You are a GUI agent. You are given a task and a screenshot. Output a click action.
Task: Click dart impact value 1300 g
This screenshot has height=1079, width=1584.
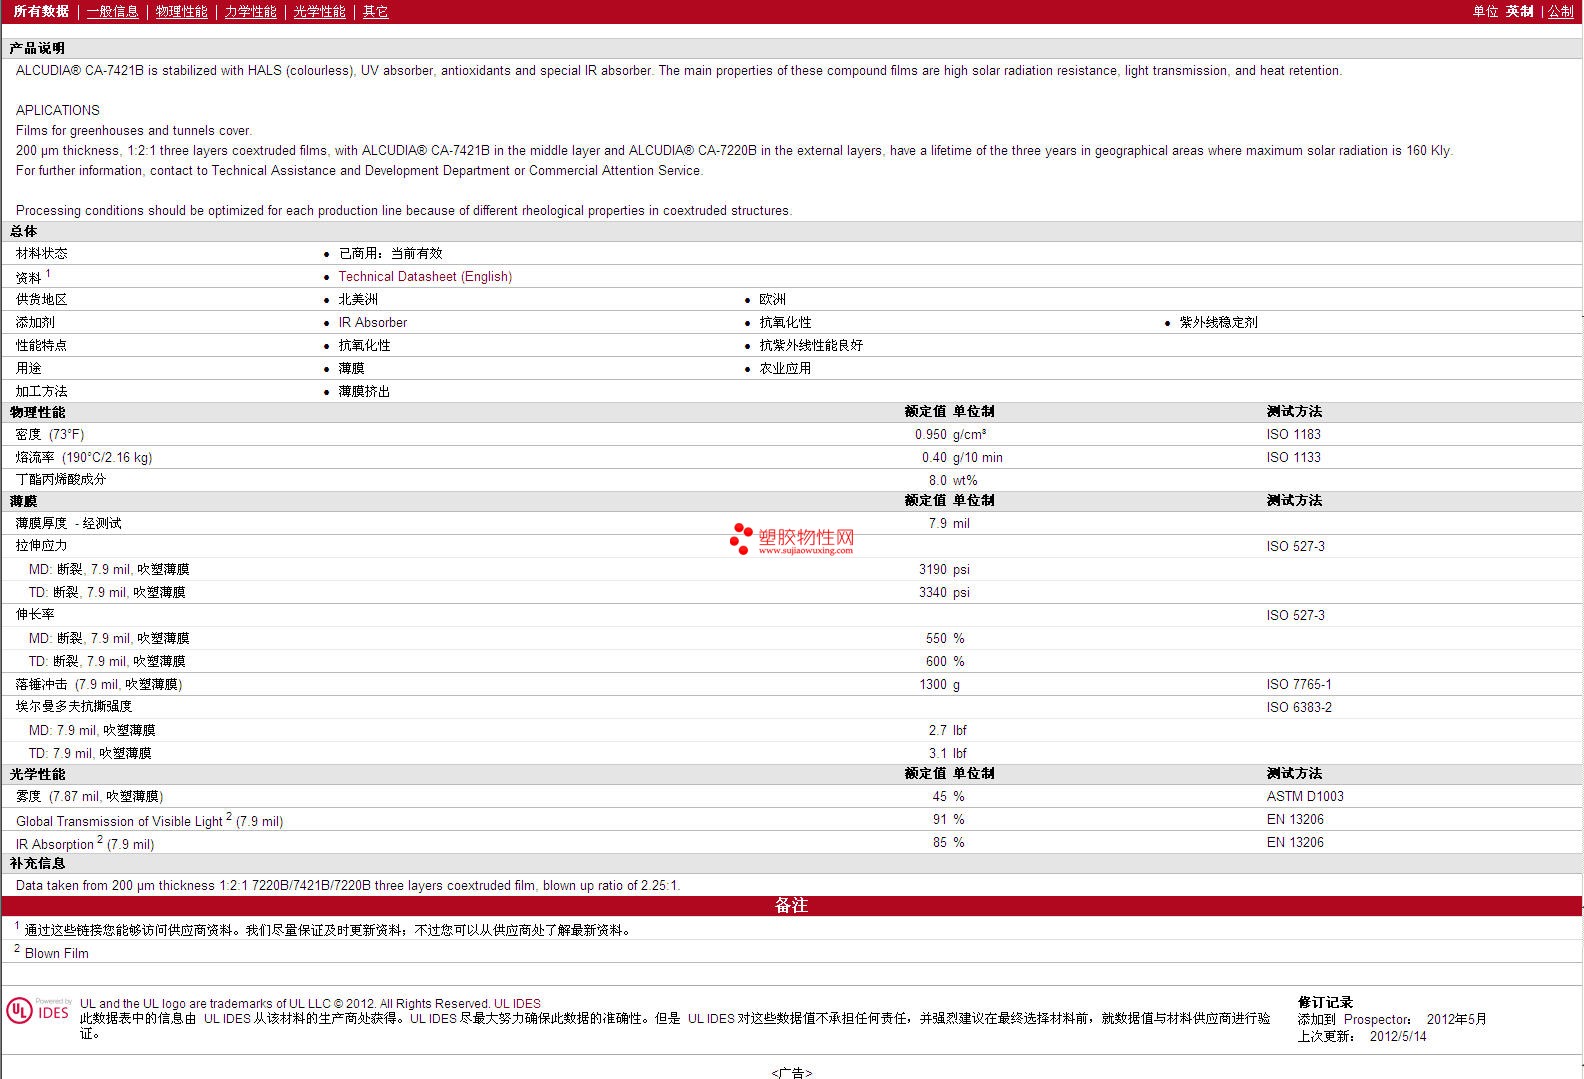pyautogui.click(x=940, y=685)
